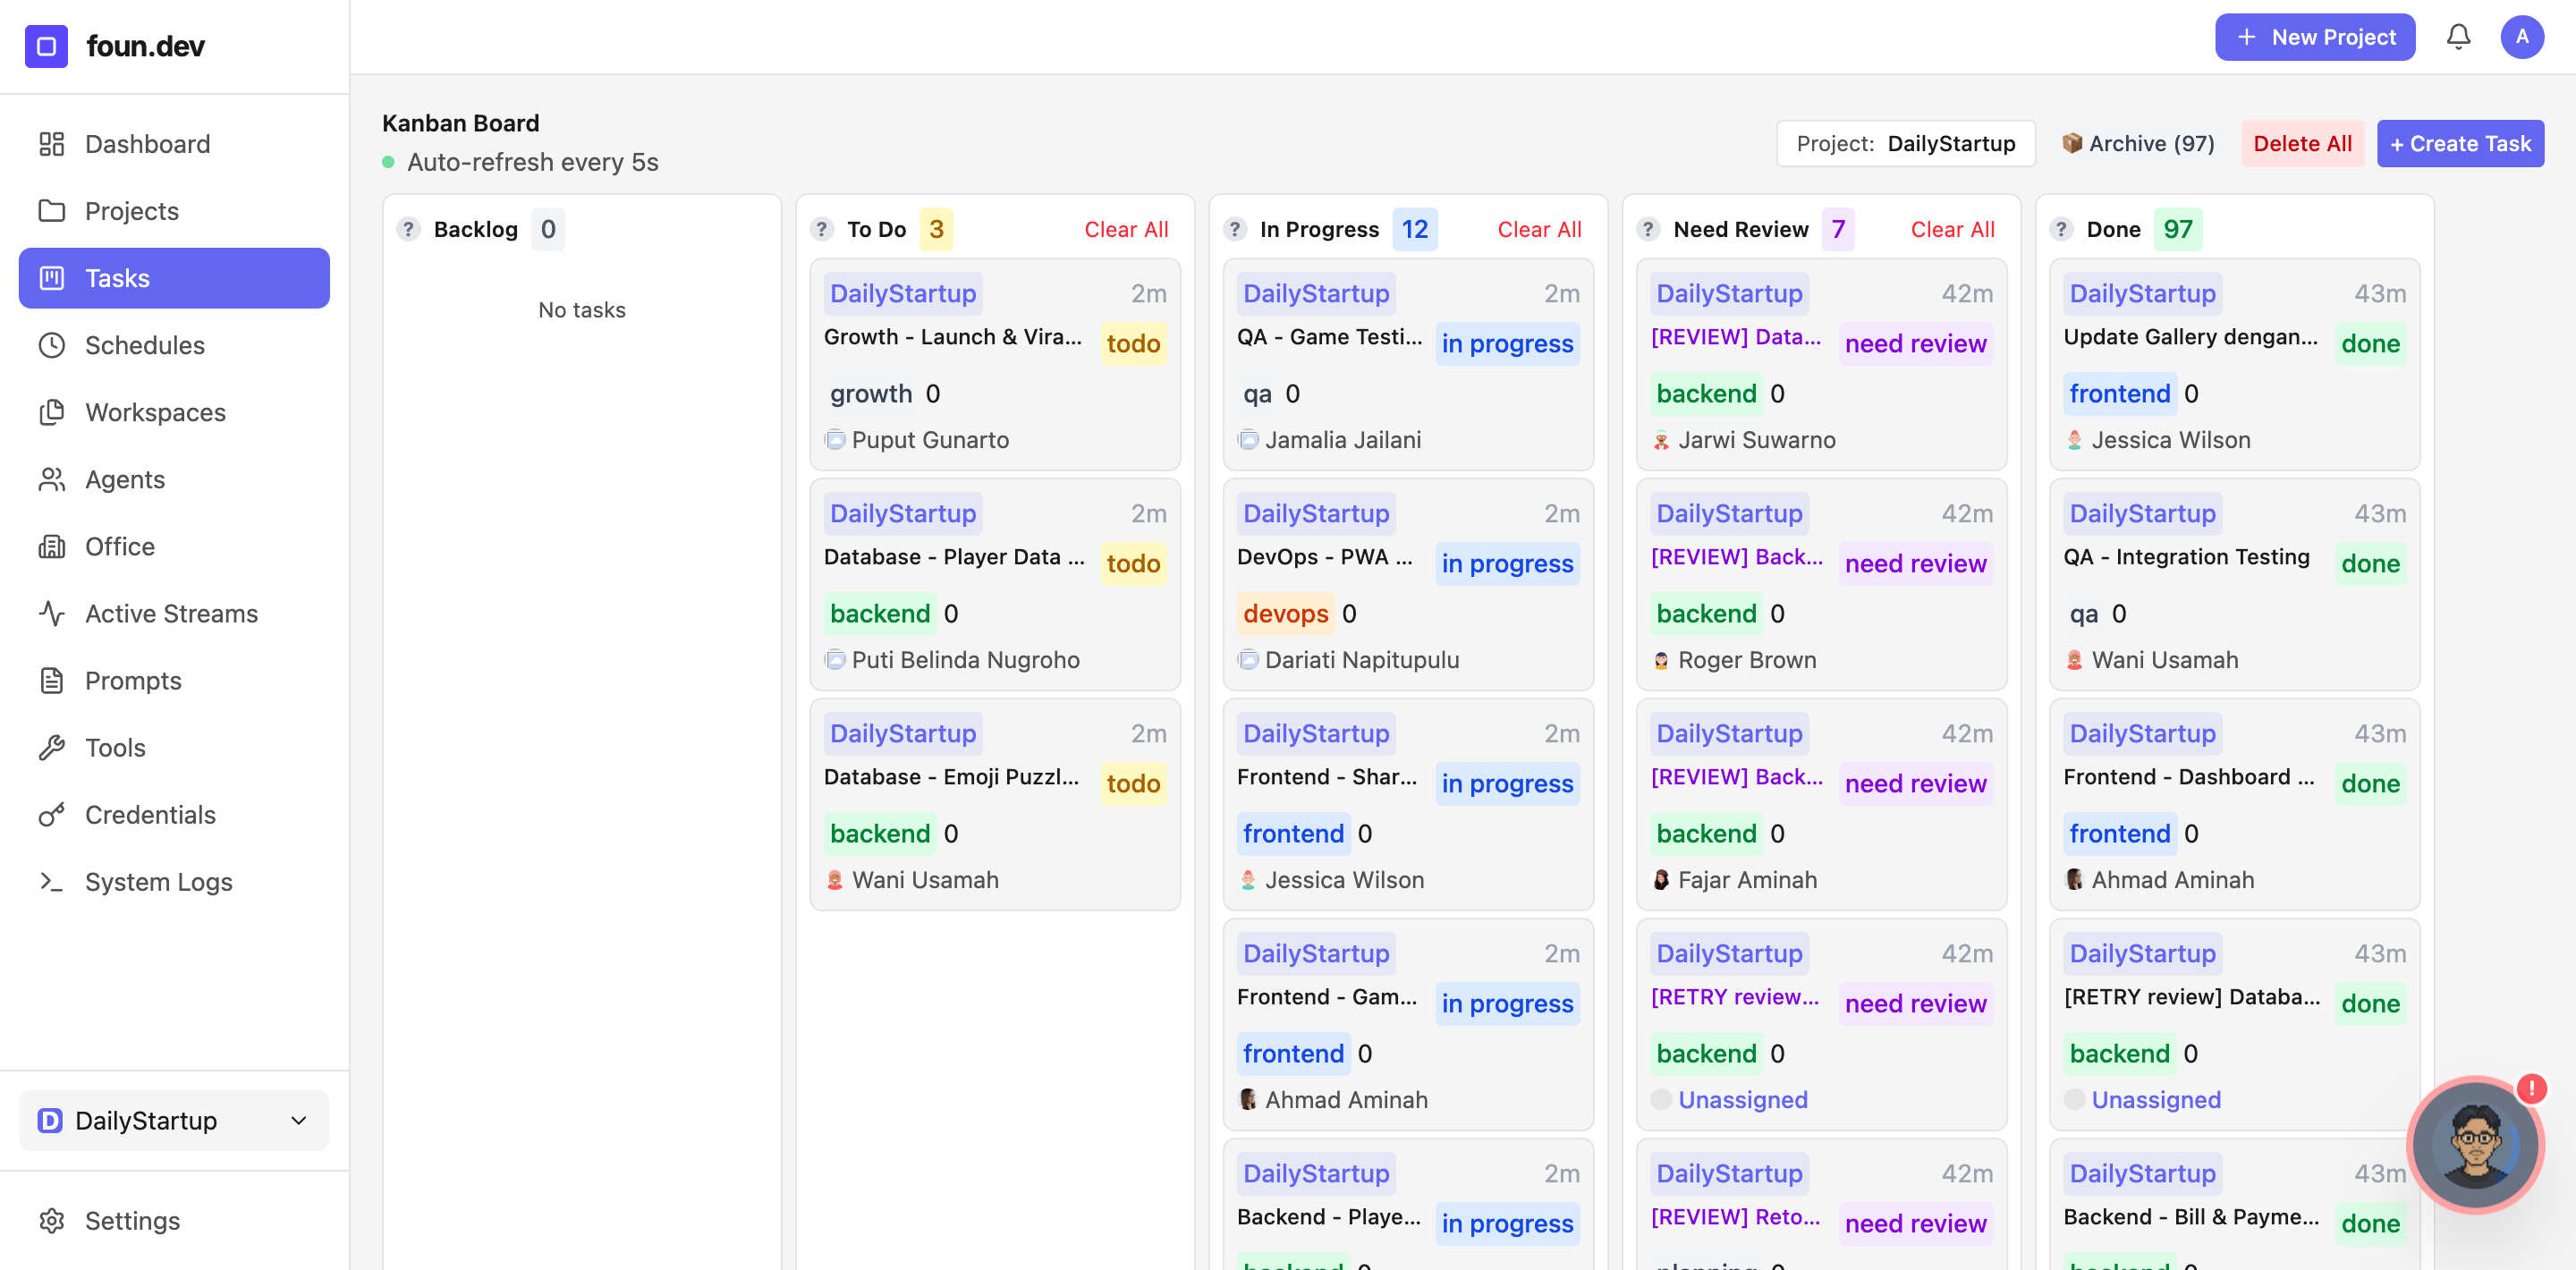Click the Need Review column help icon

click(1648, 229)
